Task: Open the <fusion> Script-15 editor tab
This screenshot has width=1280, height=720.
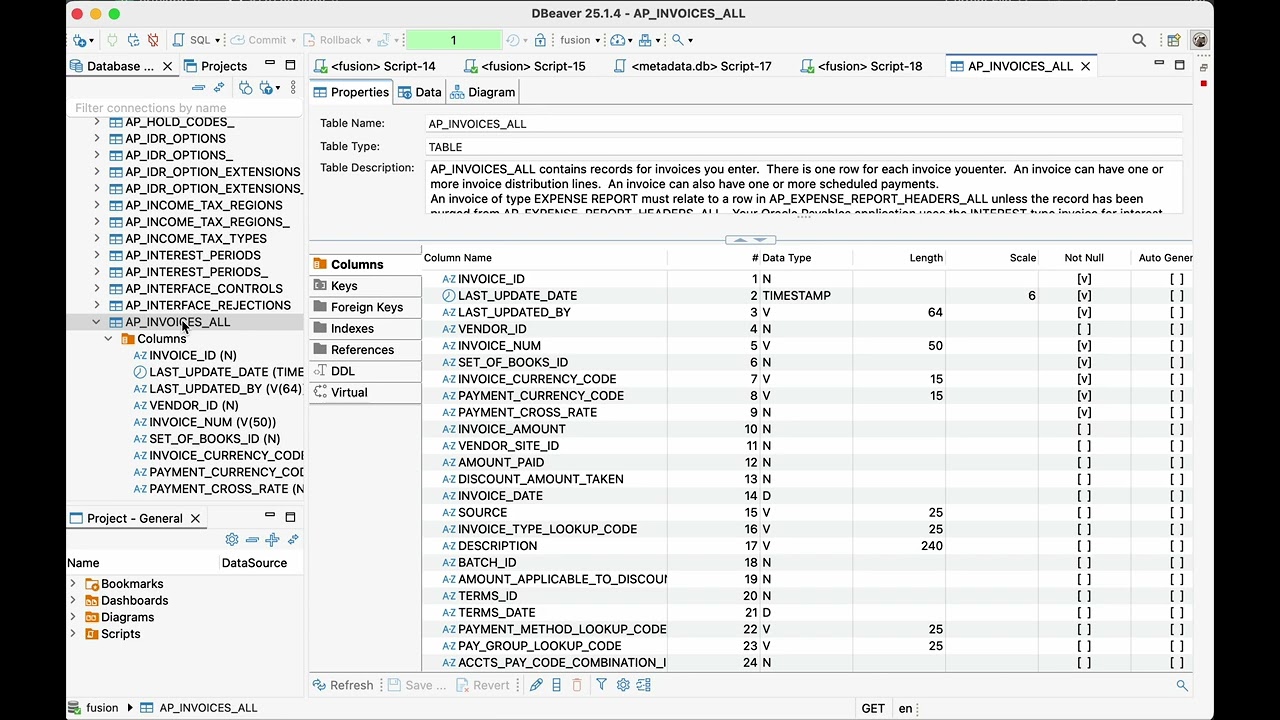Action: point(524,66)
